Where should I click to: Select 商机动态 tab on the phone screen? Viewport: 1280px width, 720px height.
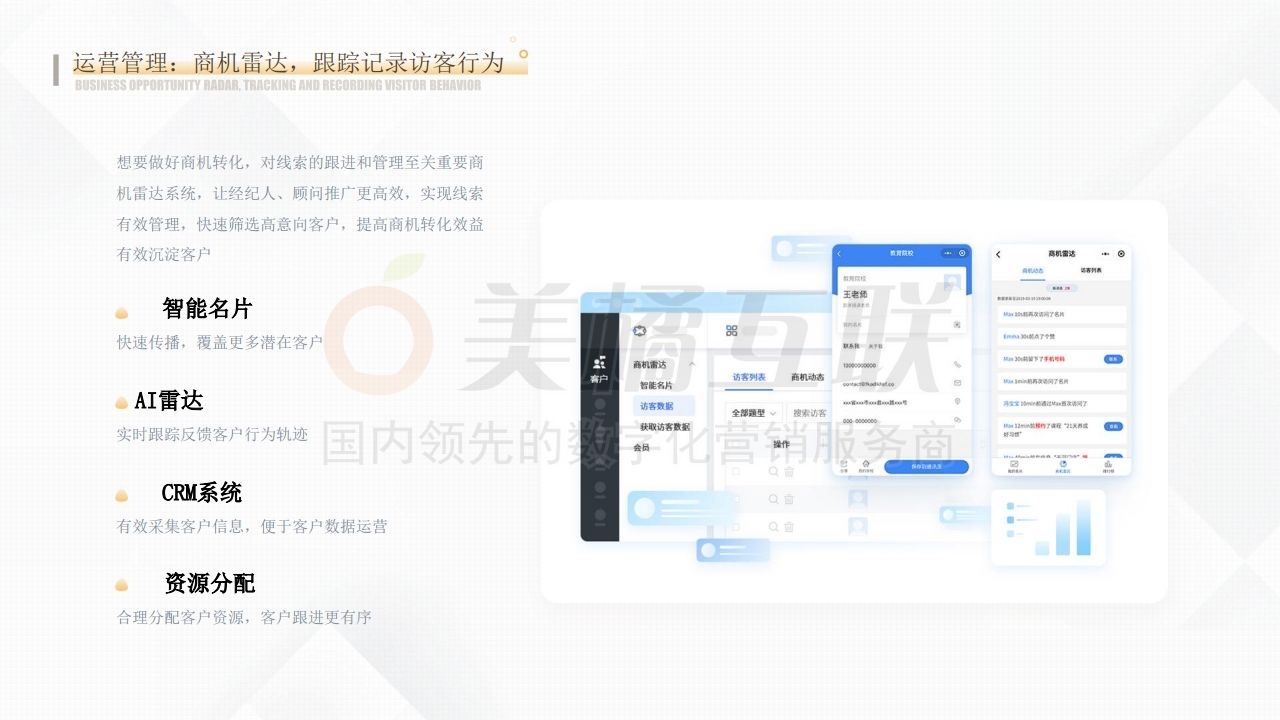tap(1033, 271)
